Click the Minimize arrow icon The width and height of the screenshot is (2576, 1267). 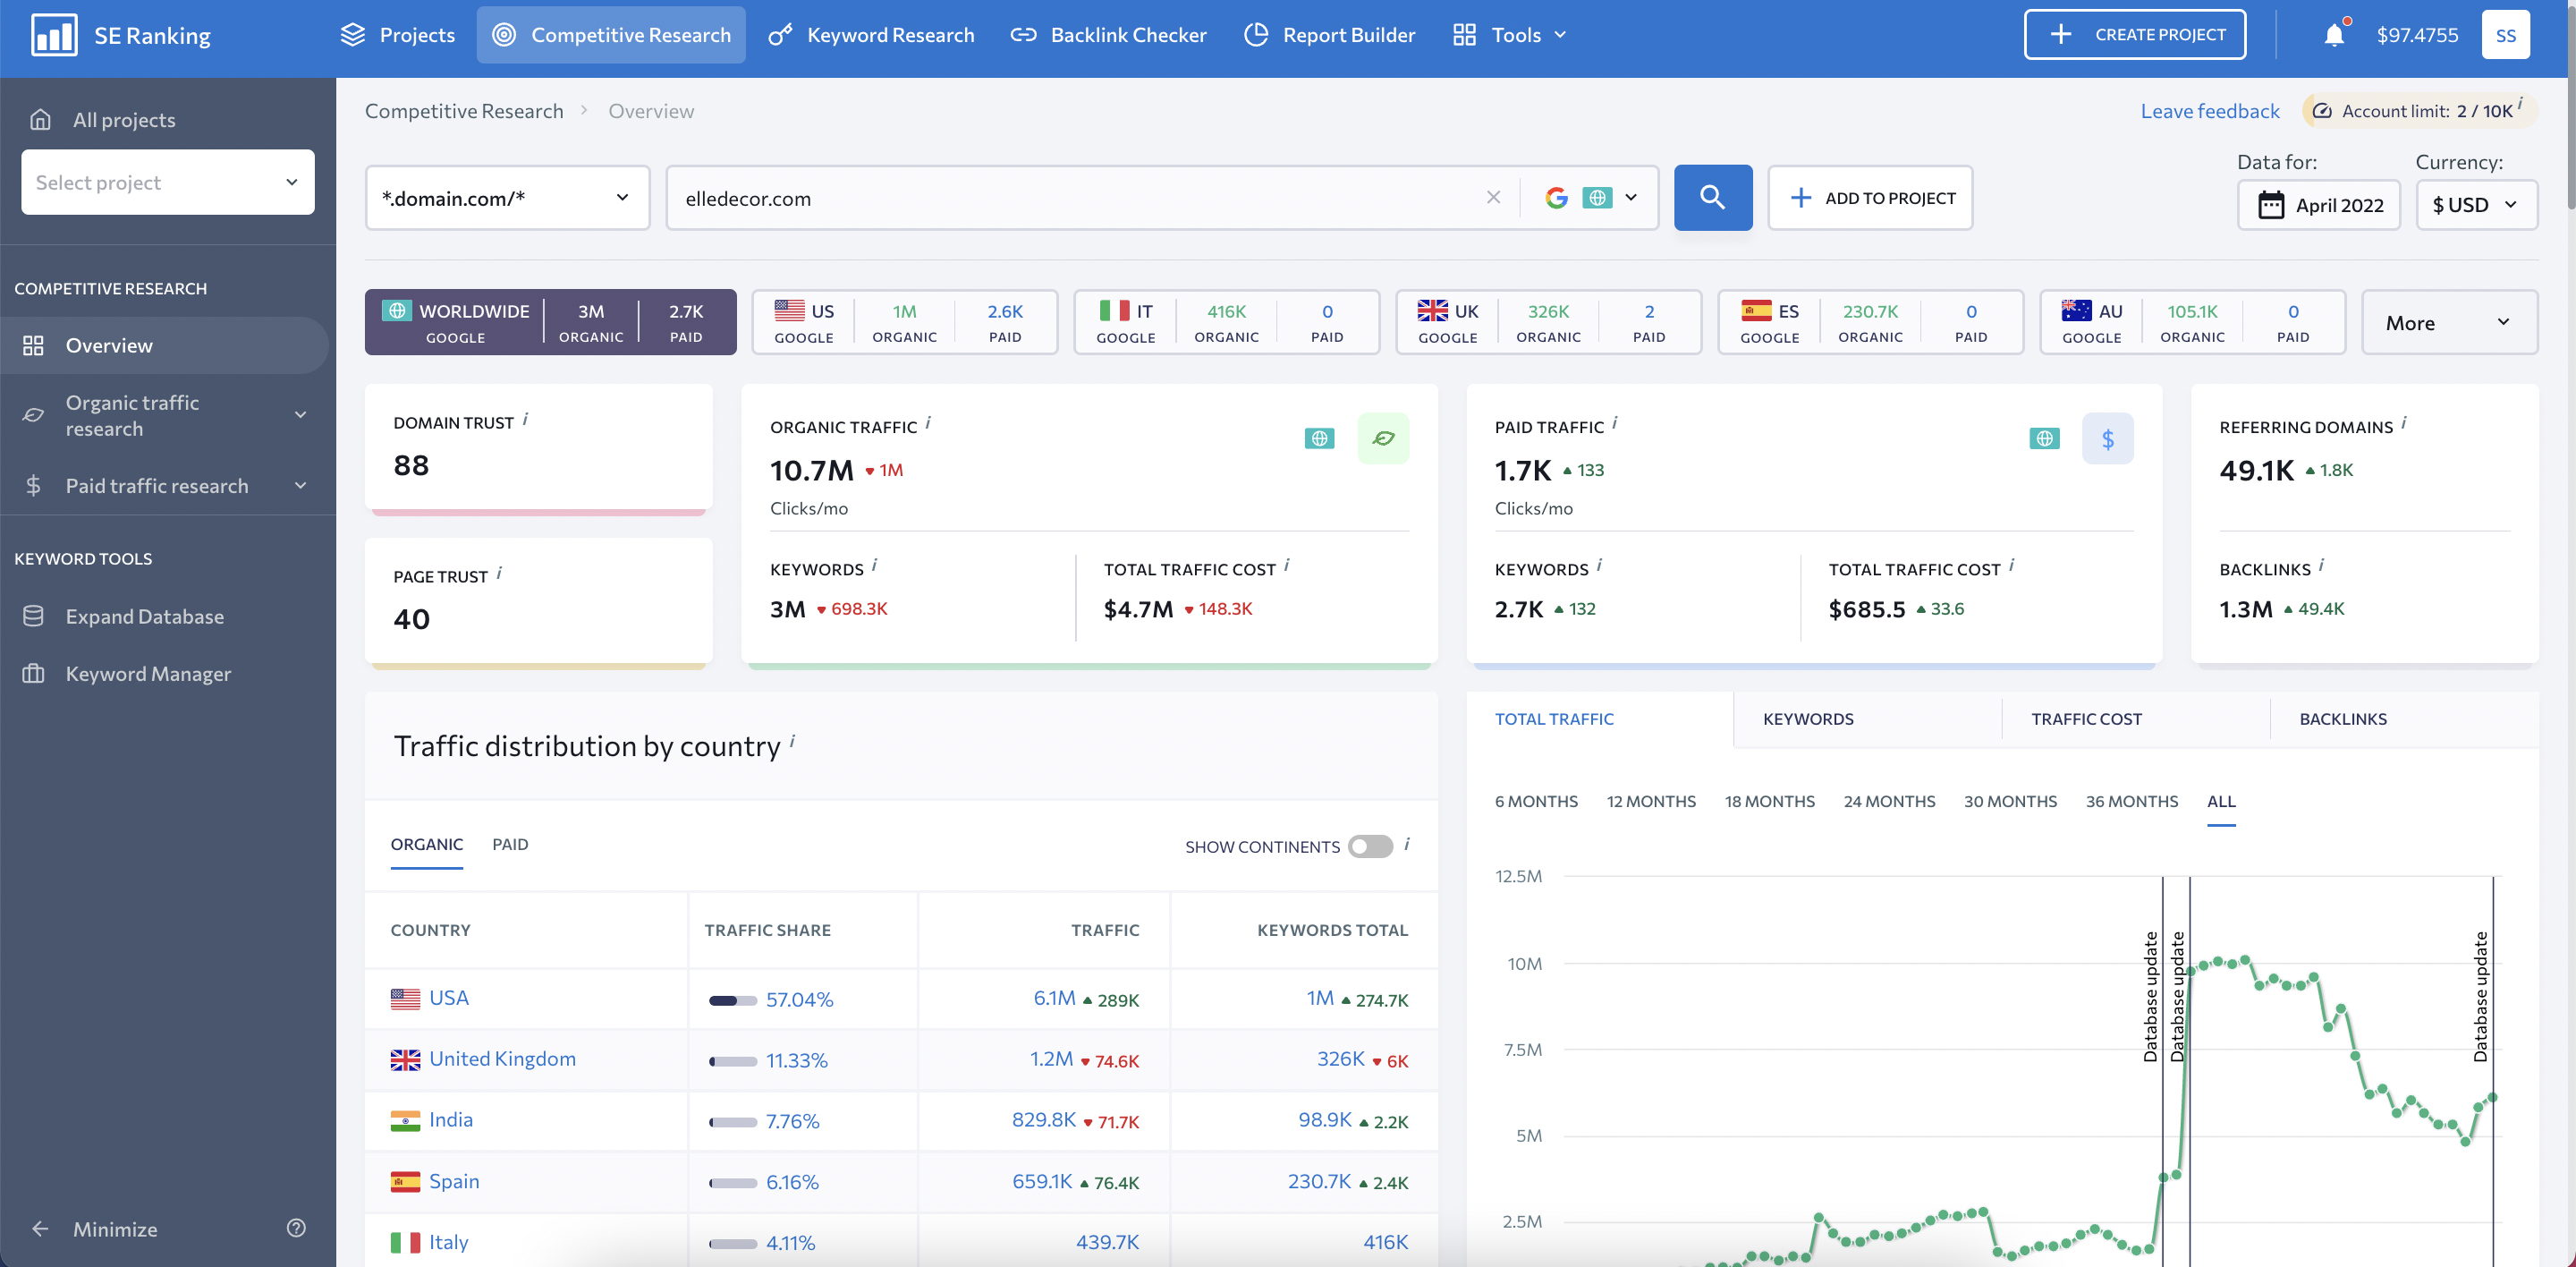coord(40,1229)
